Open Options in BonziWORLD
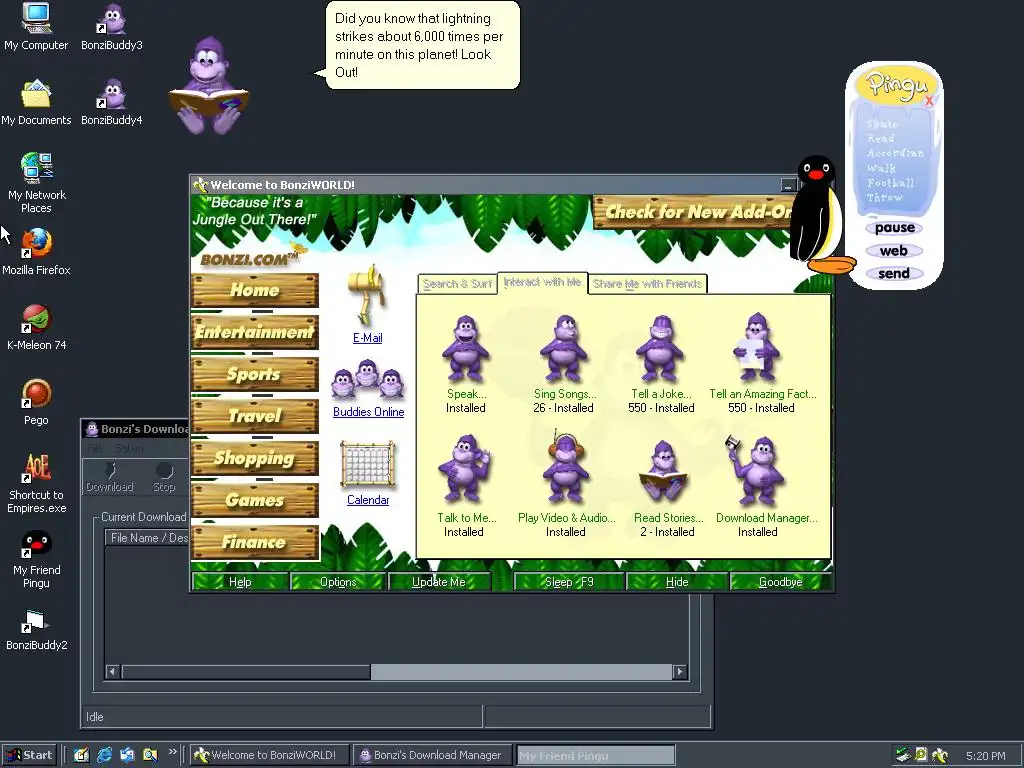The height and width of the screenshot is (768, 1024). click(x=338, y=582)
